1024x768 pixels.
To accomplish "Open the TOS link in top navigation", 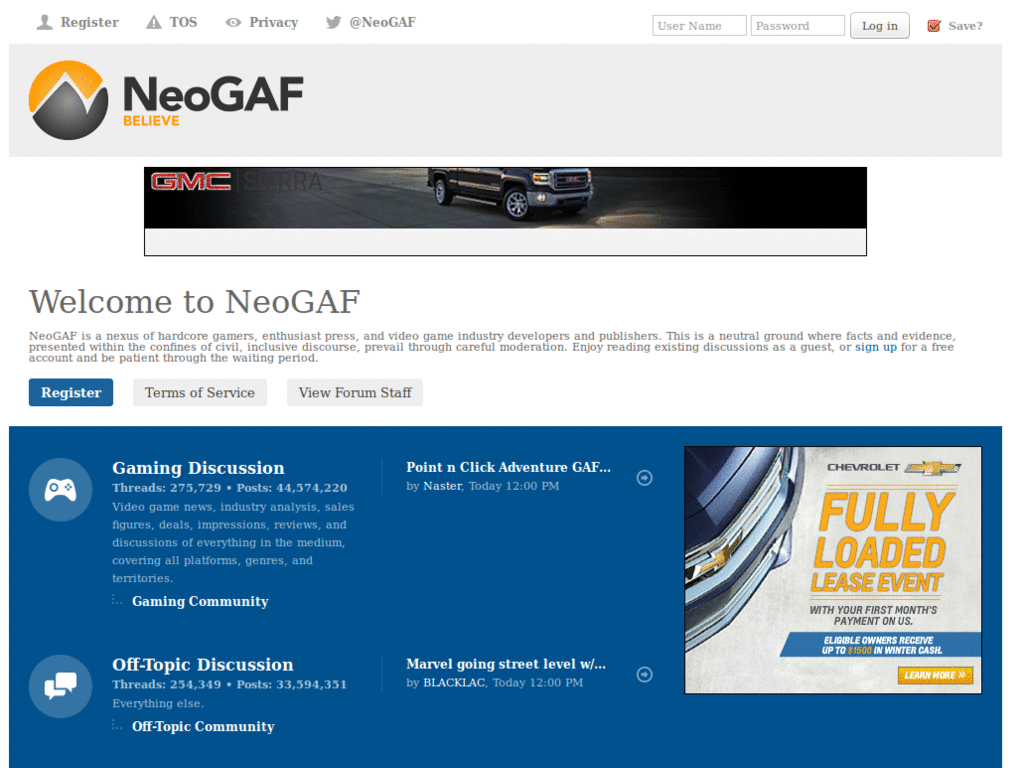I will 183,22.
